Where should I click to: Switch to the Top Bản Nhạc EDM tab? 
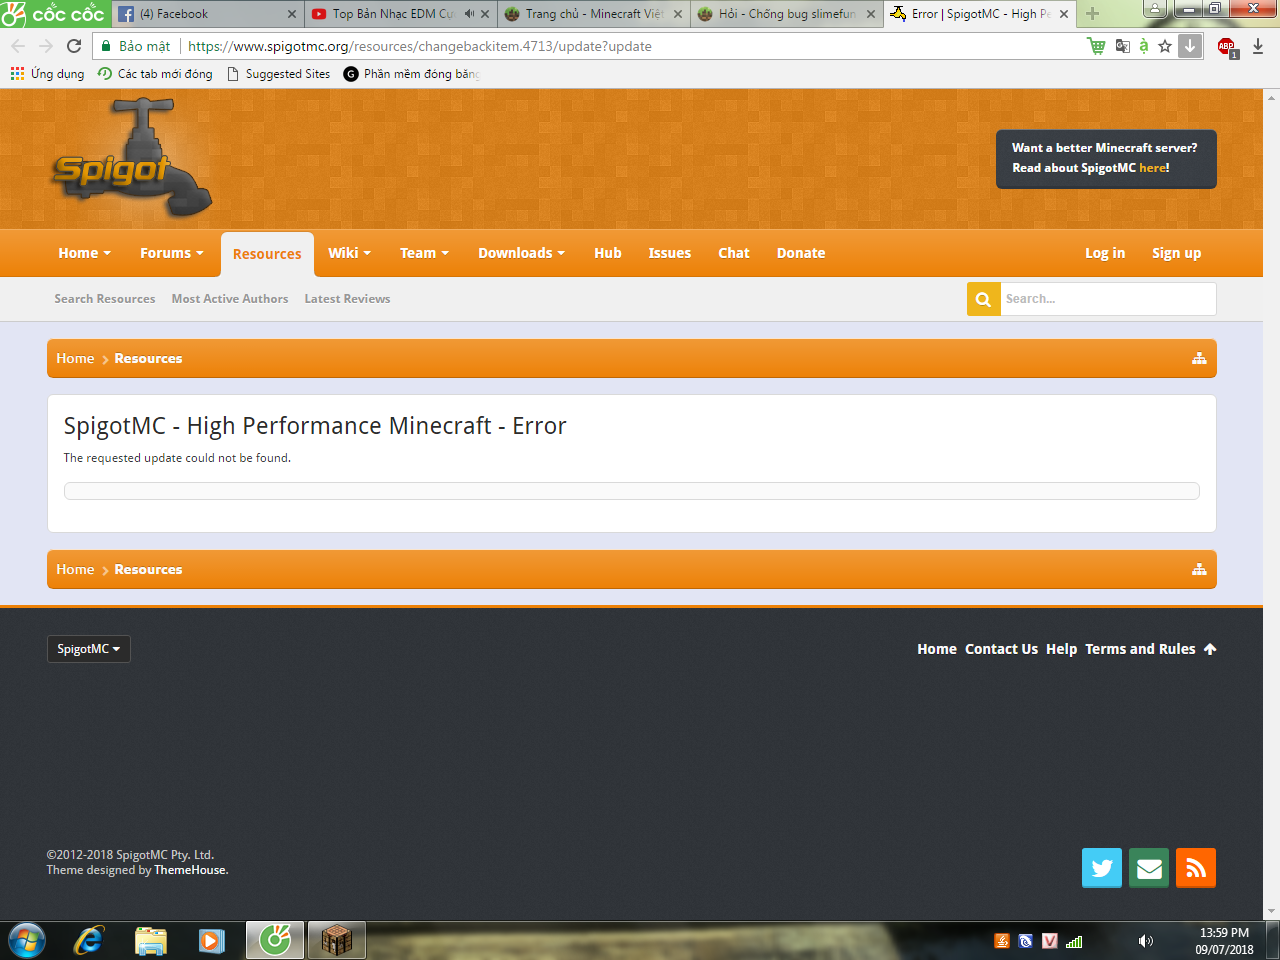400,14
